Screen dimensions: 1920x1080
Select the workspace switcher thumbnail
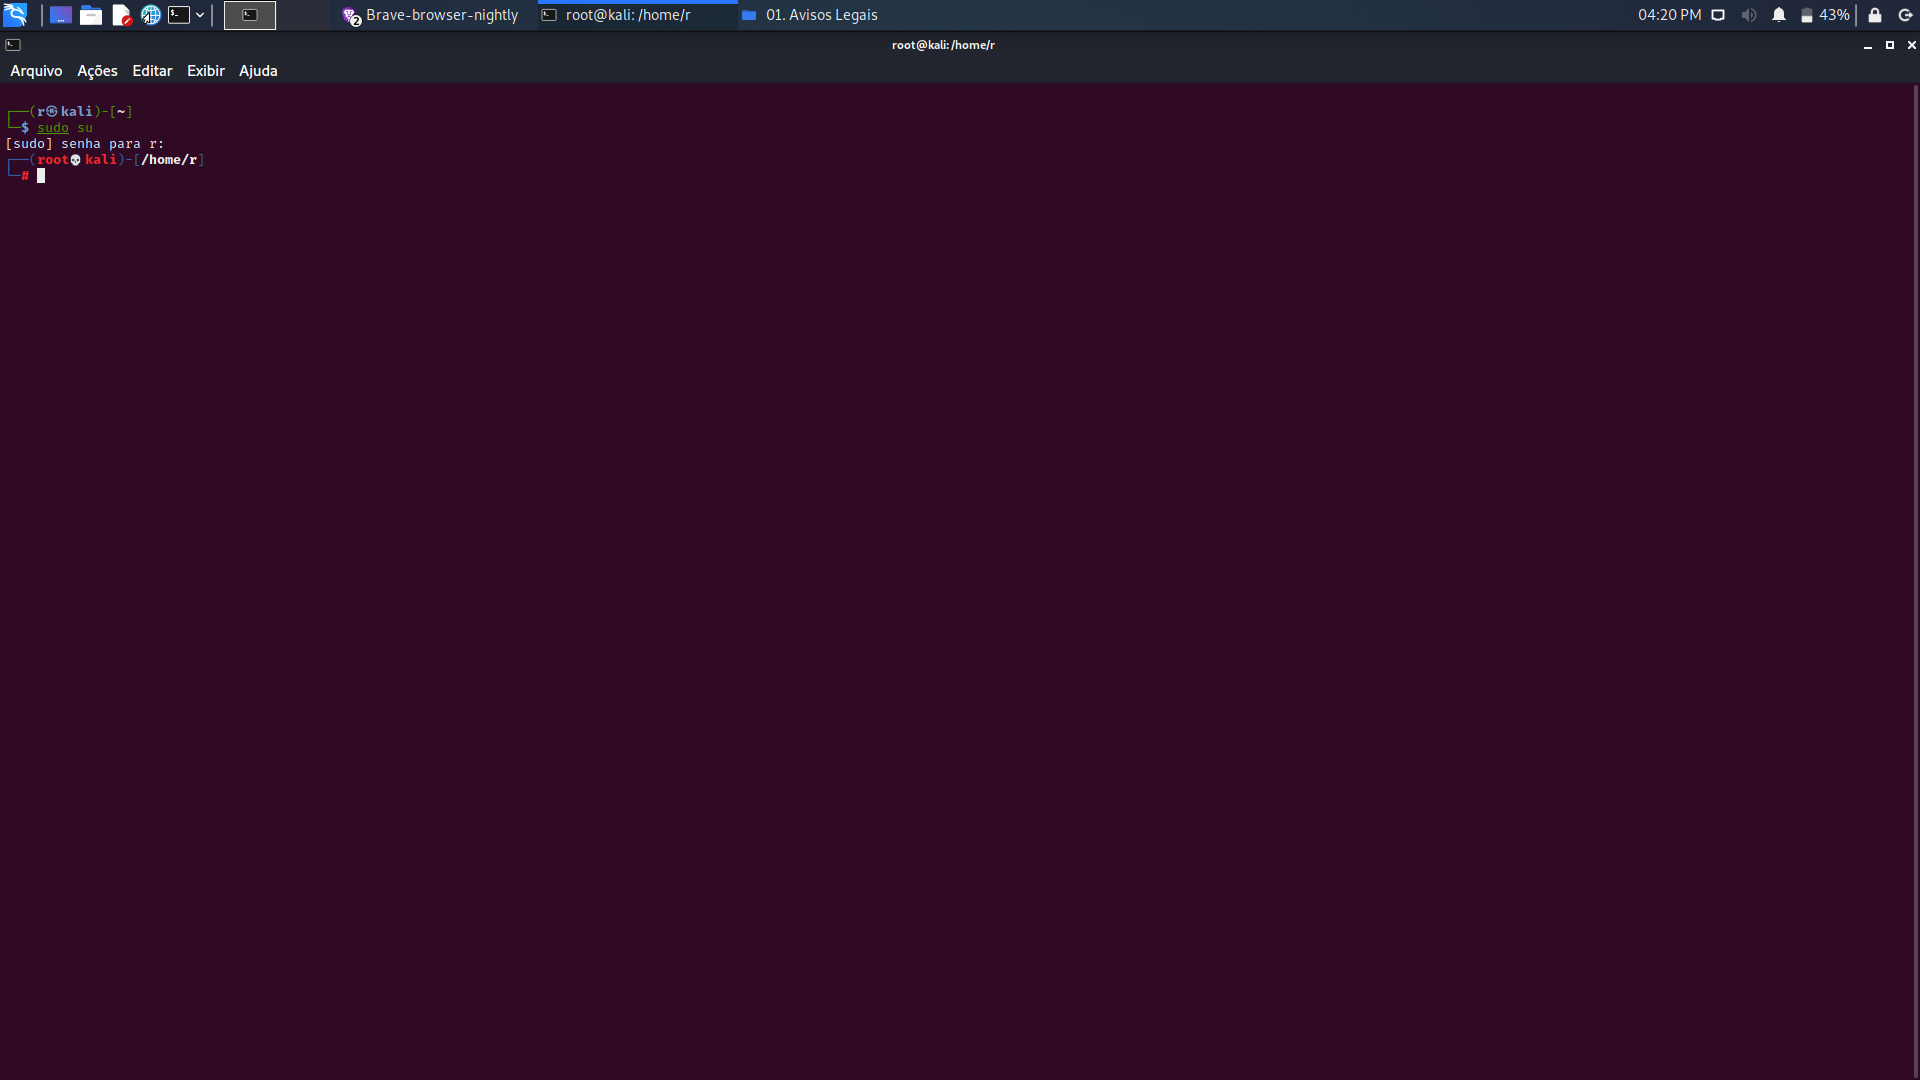(250, 15)
